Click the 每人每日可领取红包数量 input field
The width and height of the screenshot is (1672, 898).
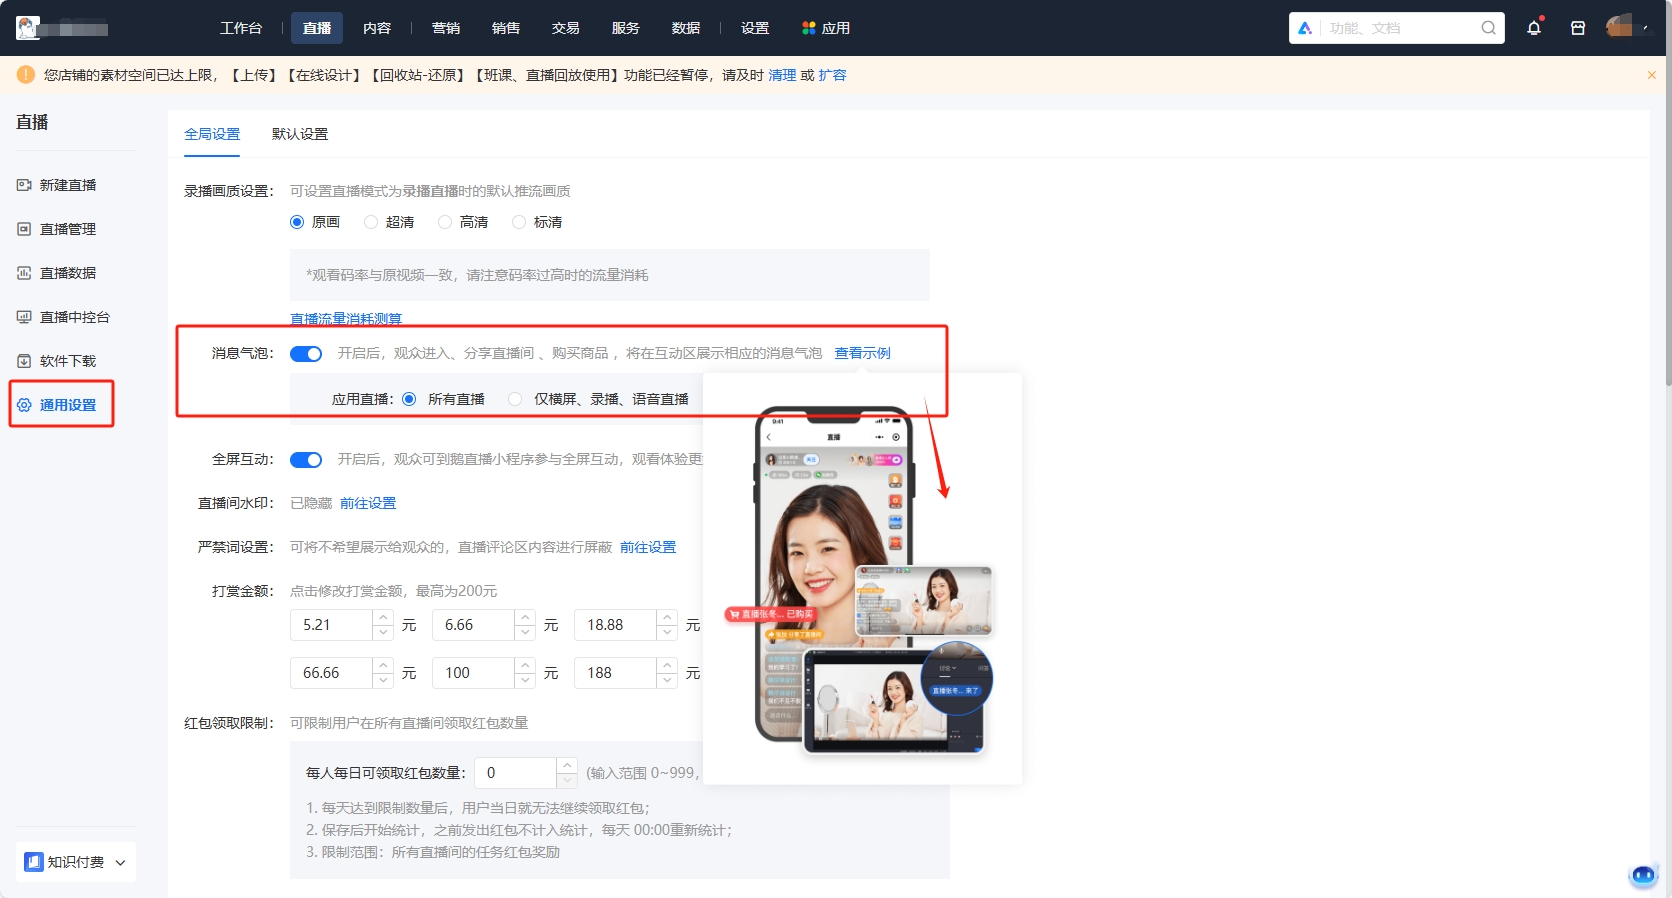coord(515,773)
